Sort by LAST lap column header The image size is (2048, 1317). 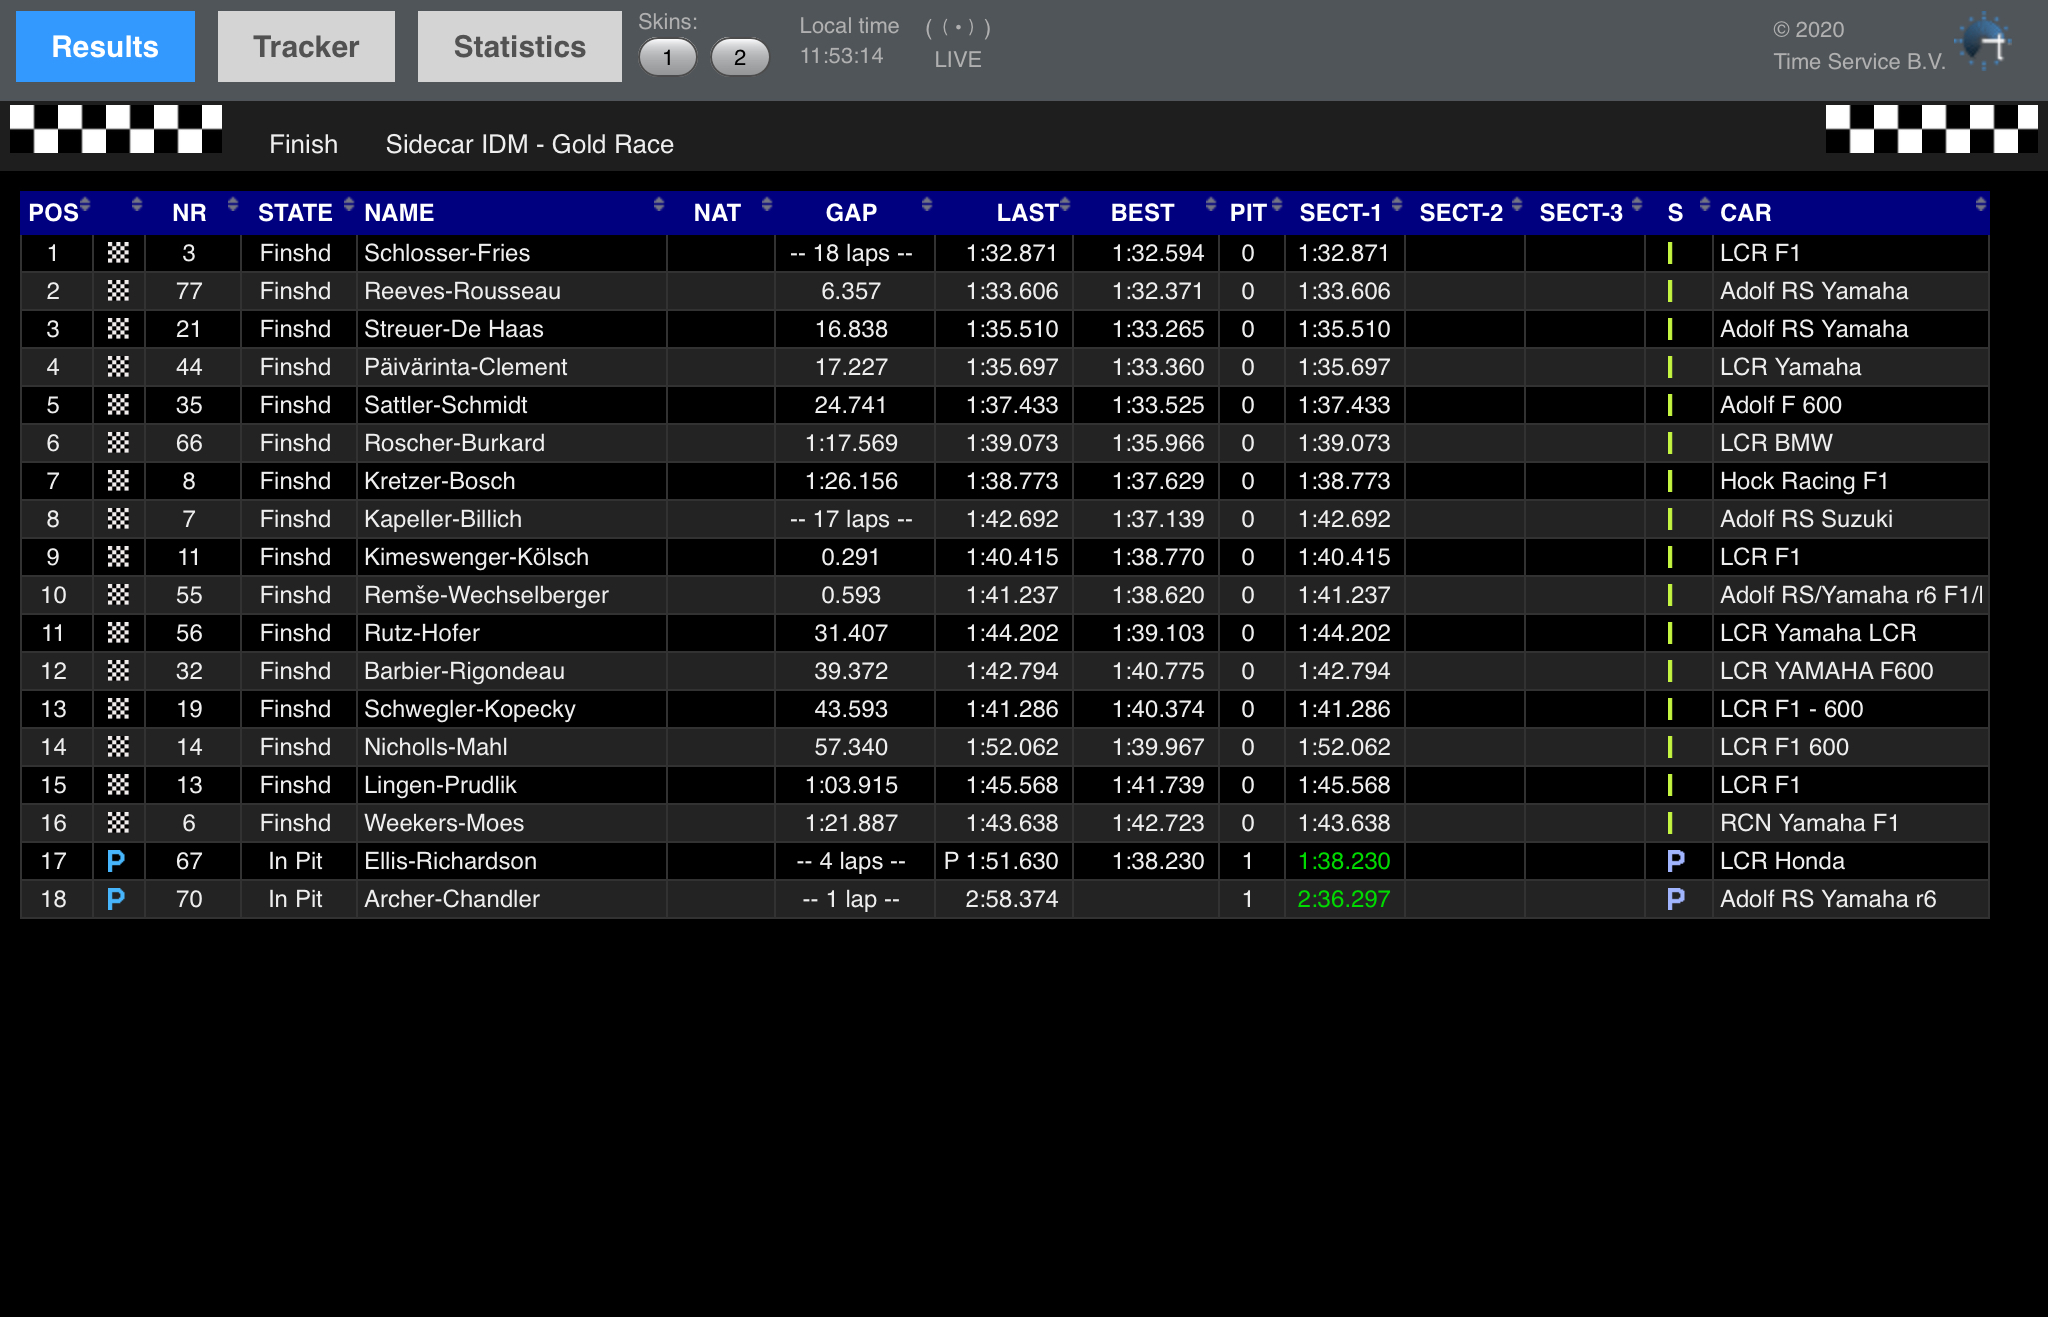1005,212
